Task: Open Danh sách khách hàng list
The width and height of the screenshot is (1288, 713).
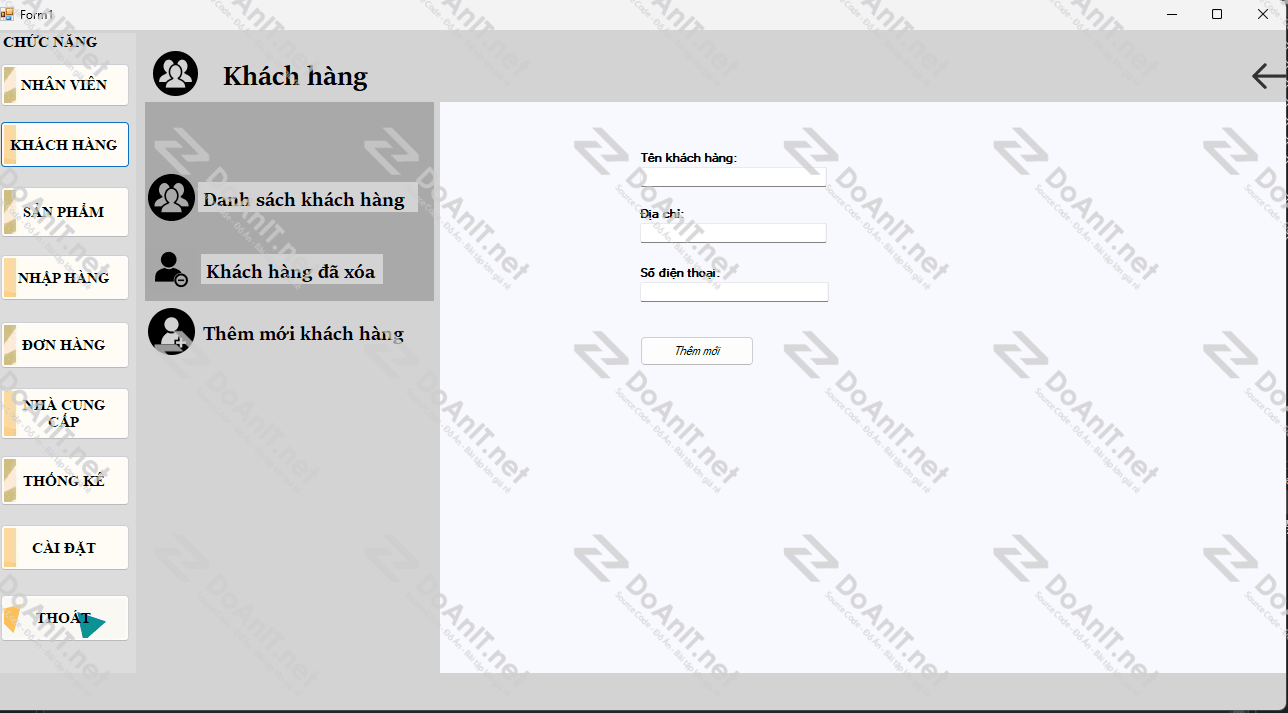Action: [x=304, y=199]
